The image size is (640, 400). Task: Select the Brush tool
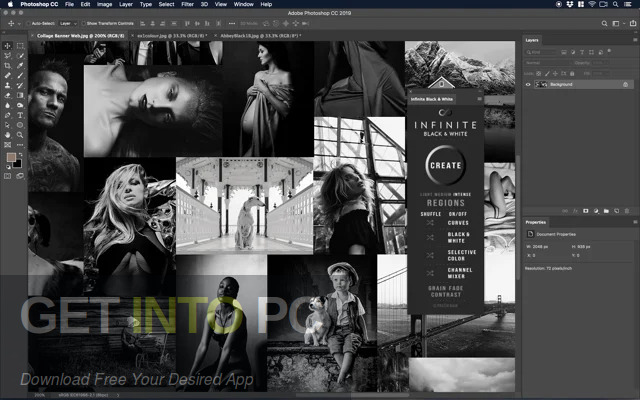[x=20, y=76]
